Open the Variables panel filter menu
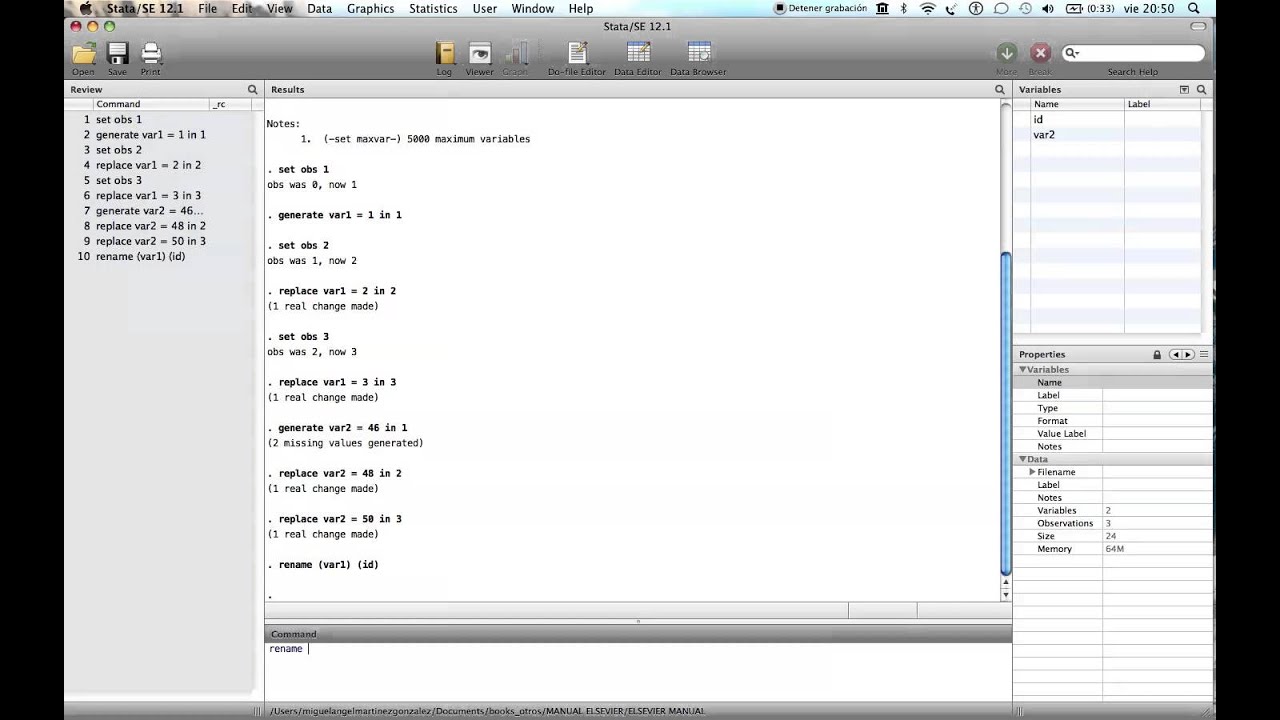 [x=1185, y=89]
